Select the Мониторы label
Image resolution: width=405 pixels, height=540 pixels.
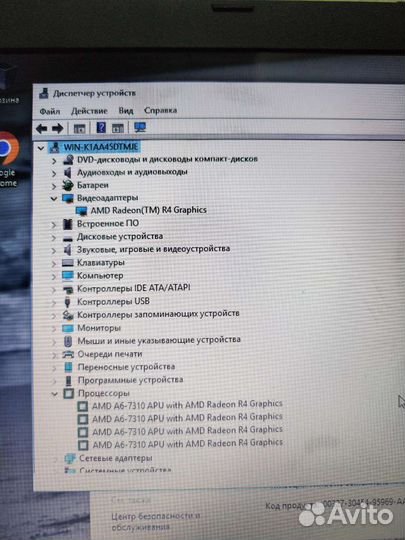(x=99, y=328)
